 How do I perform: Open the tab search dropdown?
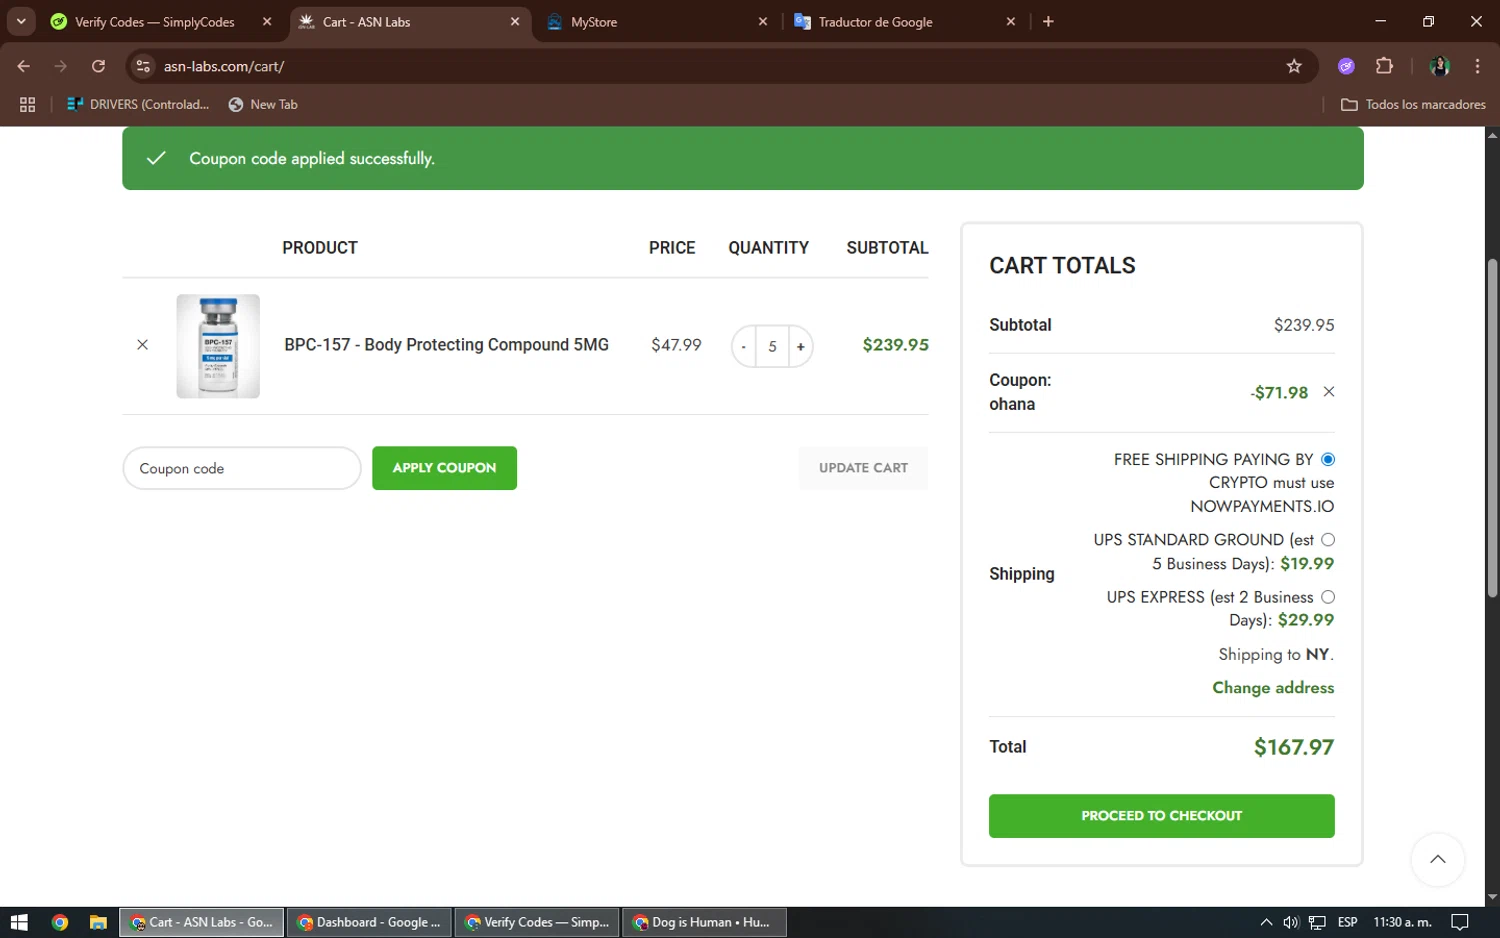tap(21, 21)
